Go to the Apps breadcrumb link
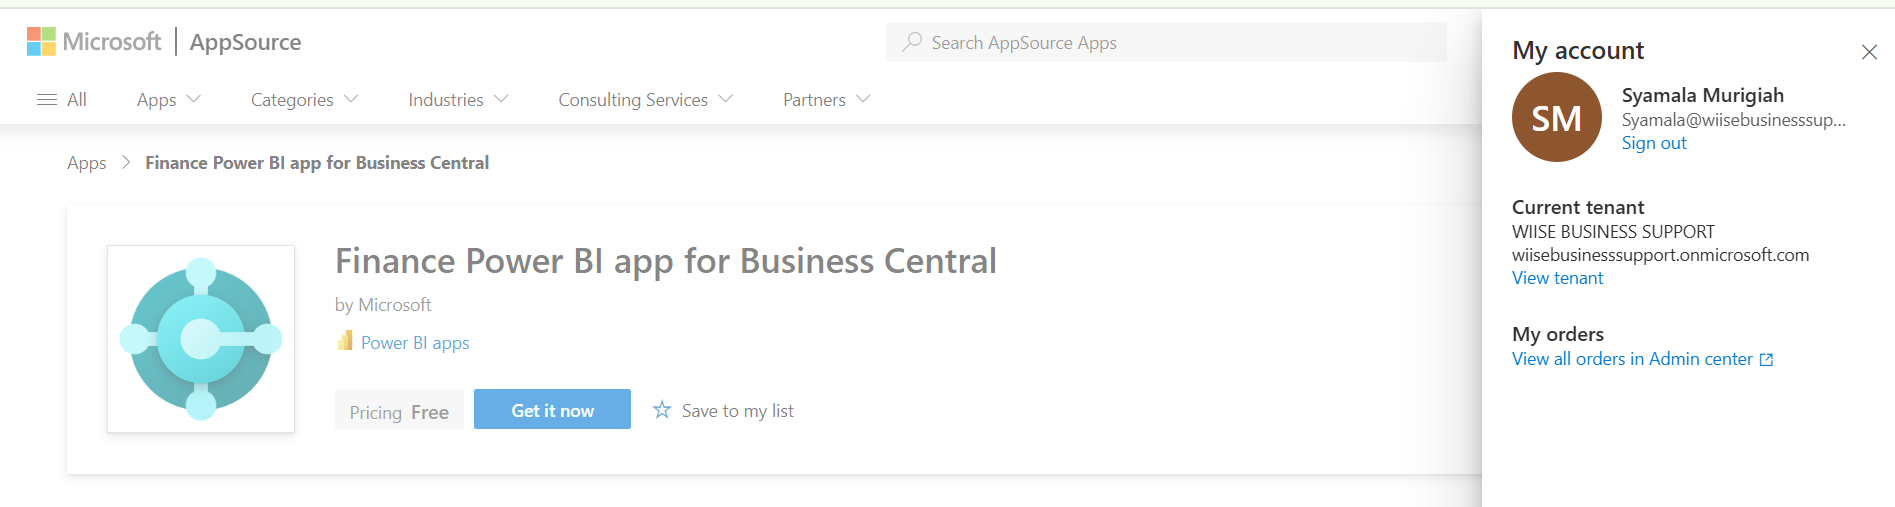 coord(87,163)
